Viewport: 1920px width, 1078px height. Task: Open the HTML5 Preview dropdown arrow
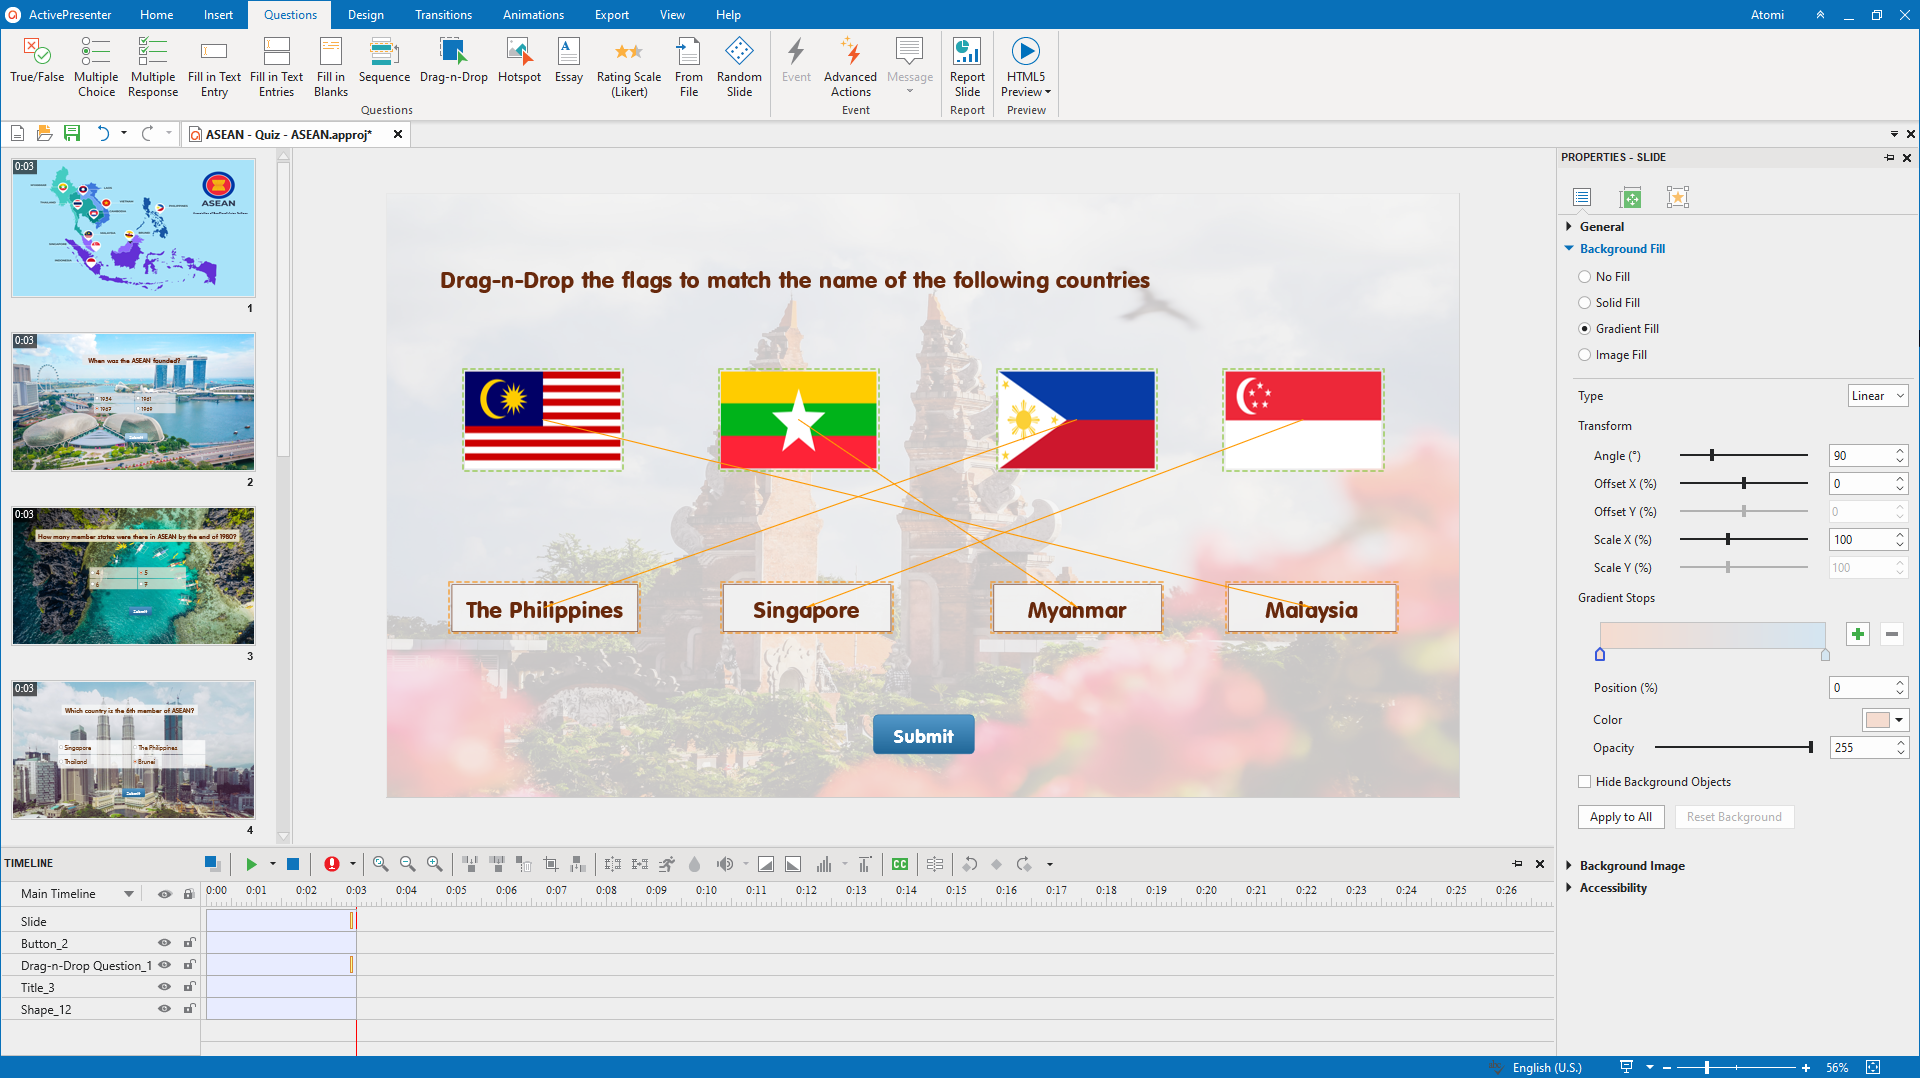coord(1048,92)
